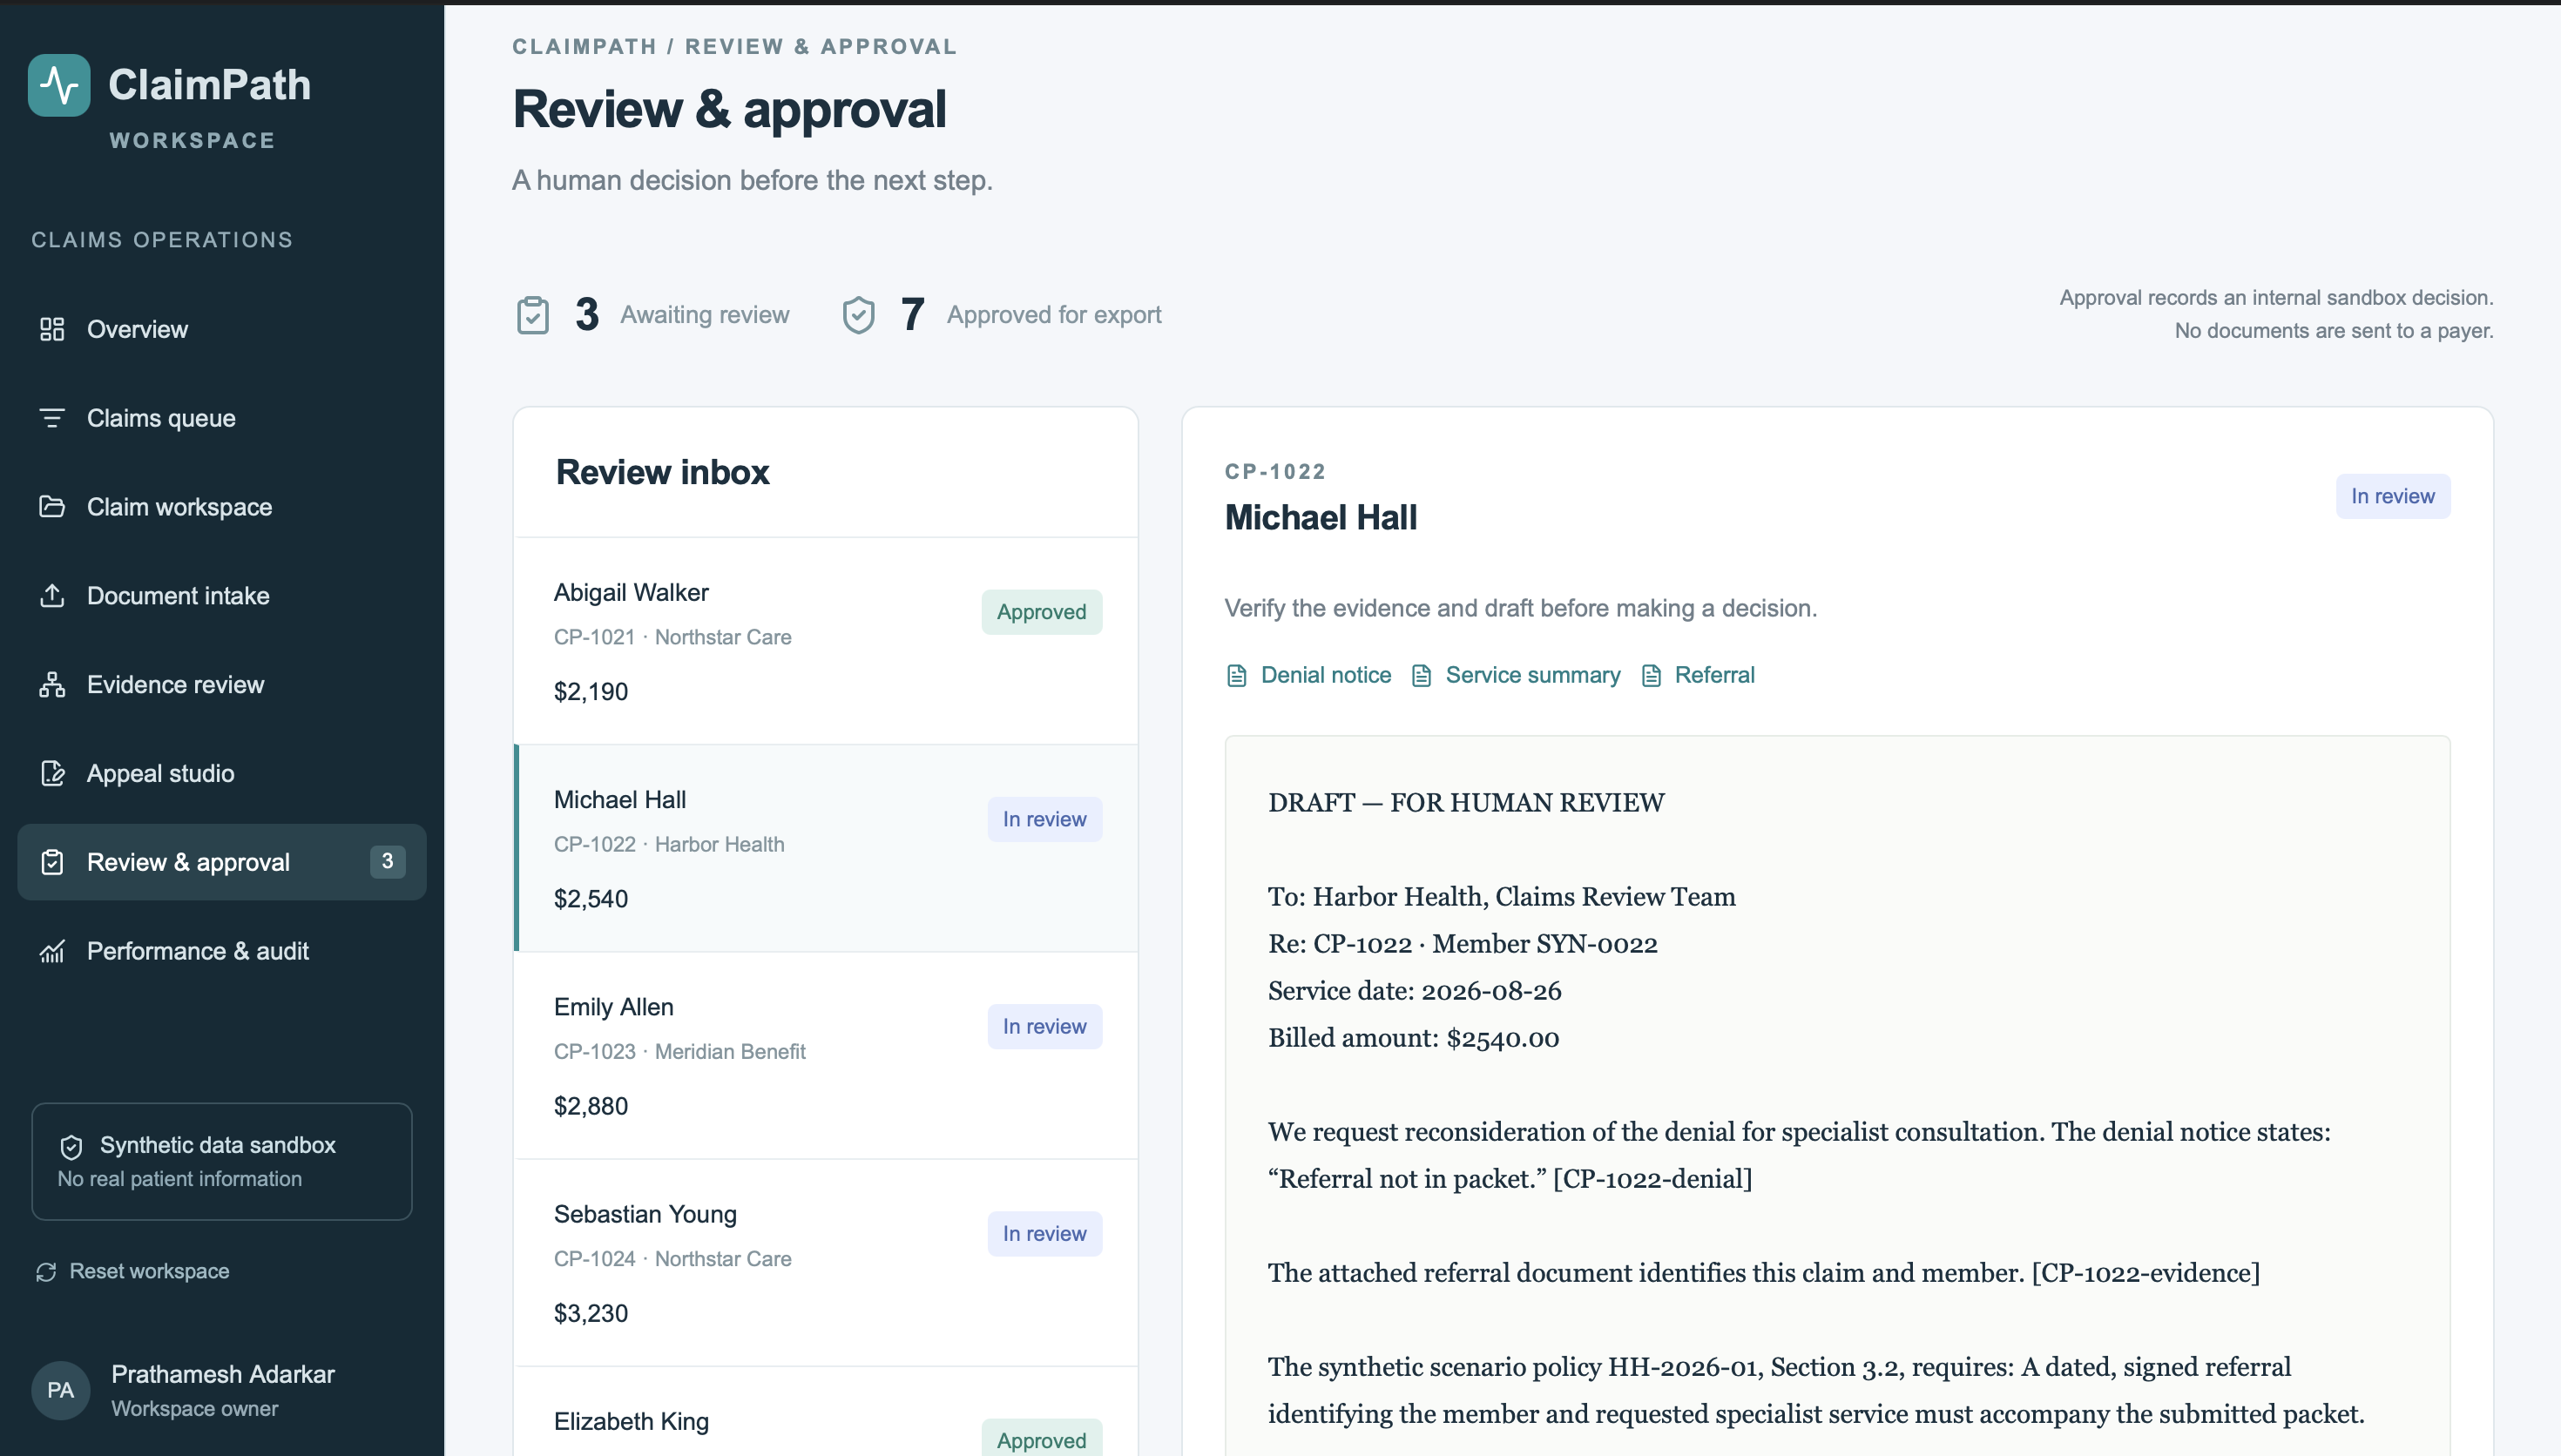This screenshot has height=1456, width=2561.
Task: Click In review badge in CP-1022 header
Action: pyautogui.click(x=2392, y=496)
